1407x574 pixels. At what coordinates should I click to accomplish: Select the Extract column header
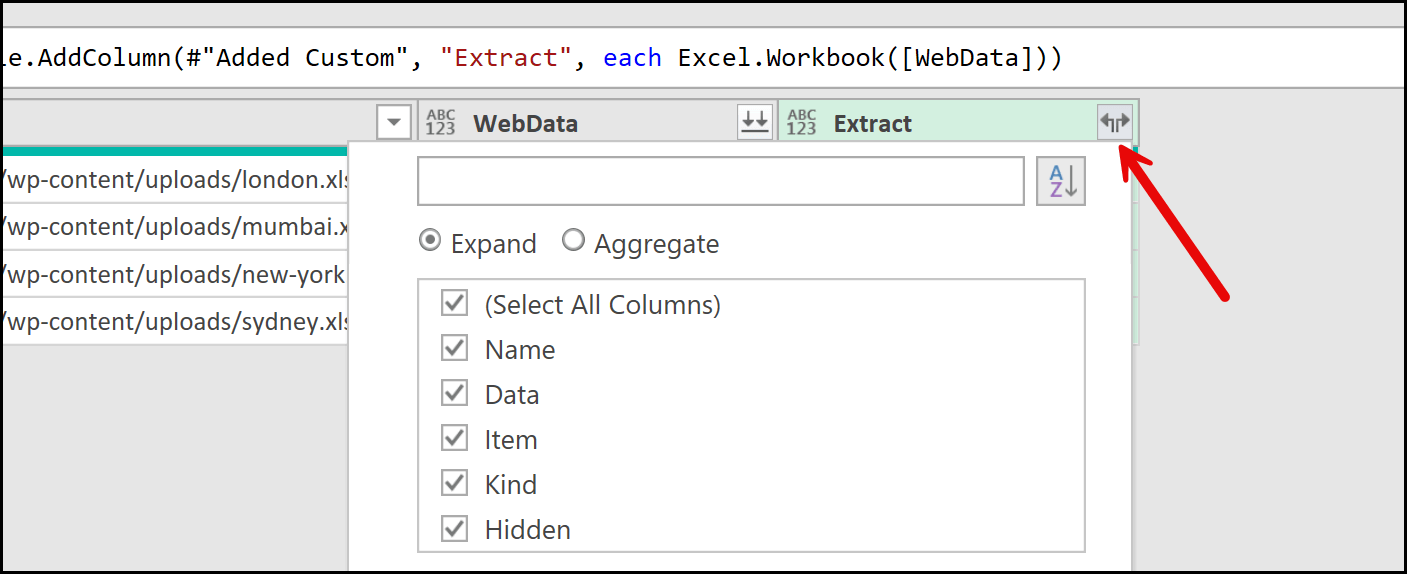click(940, 123)
